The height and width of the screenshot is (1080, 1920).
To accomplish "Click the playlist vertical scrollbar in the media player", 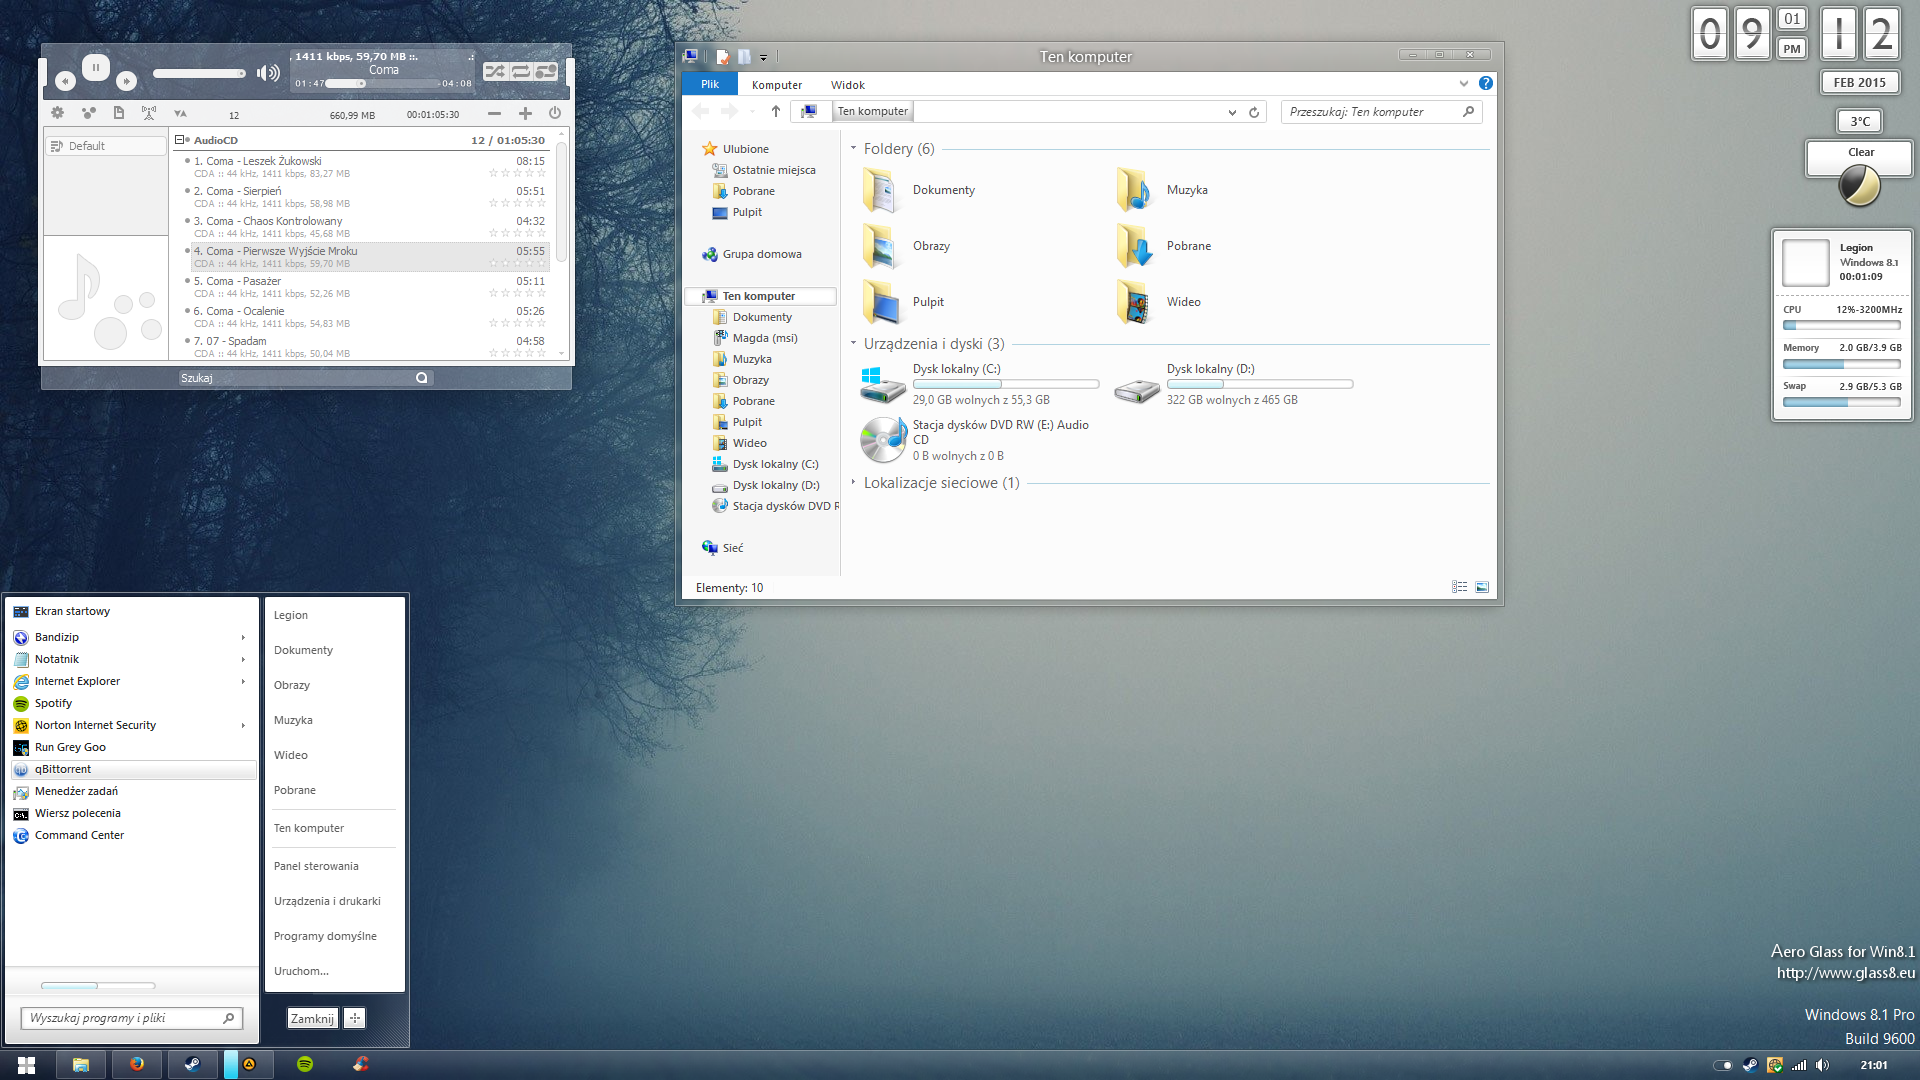I will coord(562,203).
